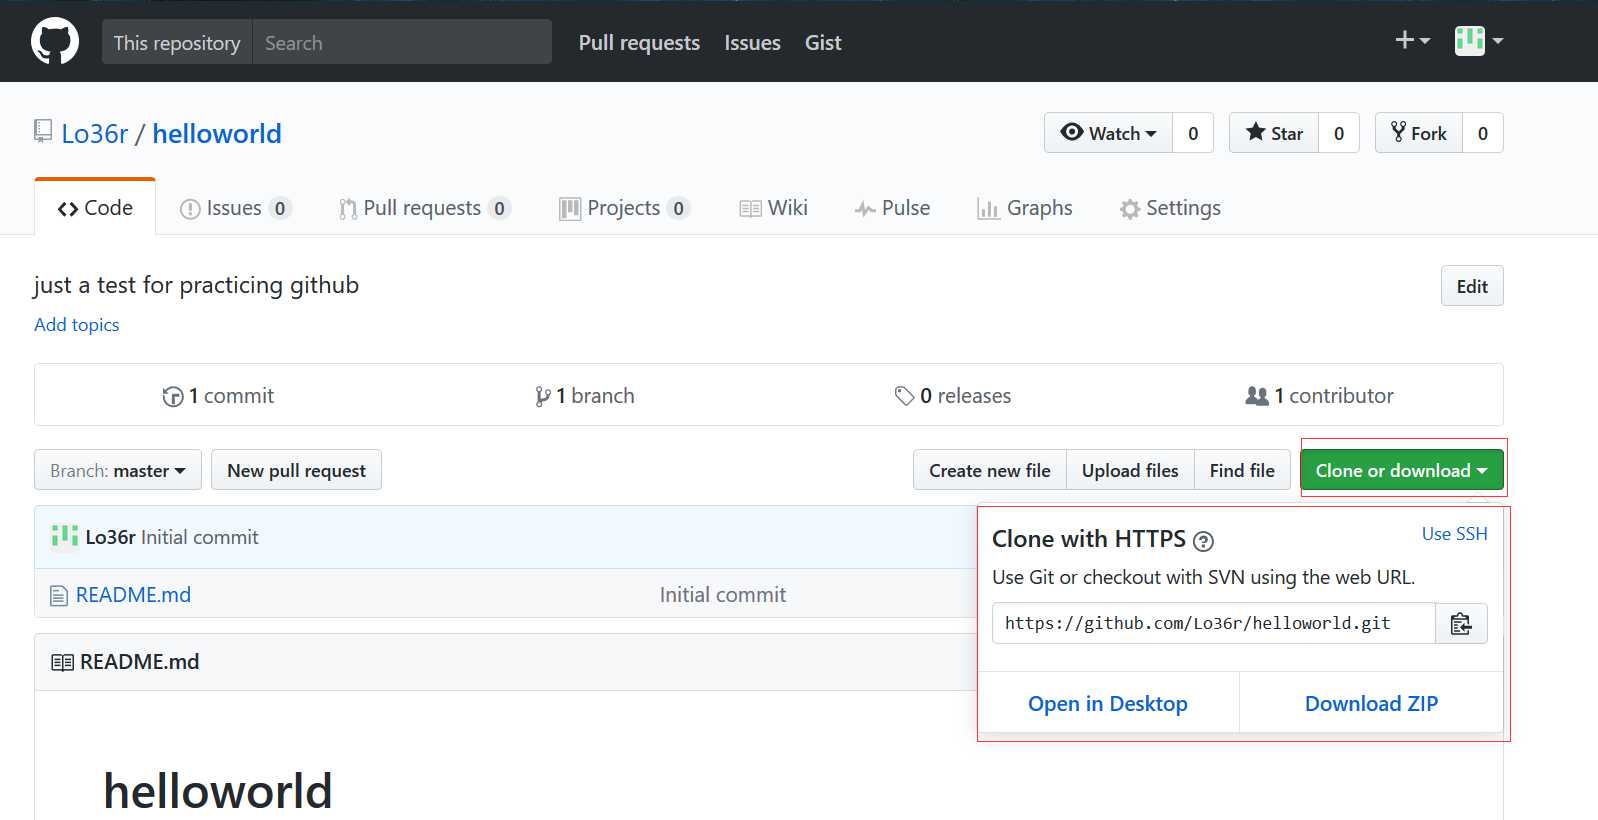Screen dimensions: 1598x820
Task: Open the GitHub Octocat home logo
Action: coord(55,42)
